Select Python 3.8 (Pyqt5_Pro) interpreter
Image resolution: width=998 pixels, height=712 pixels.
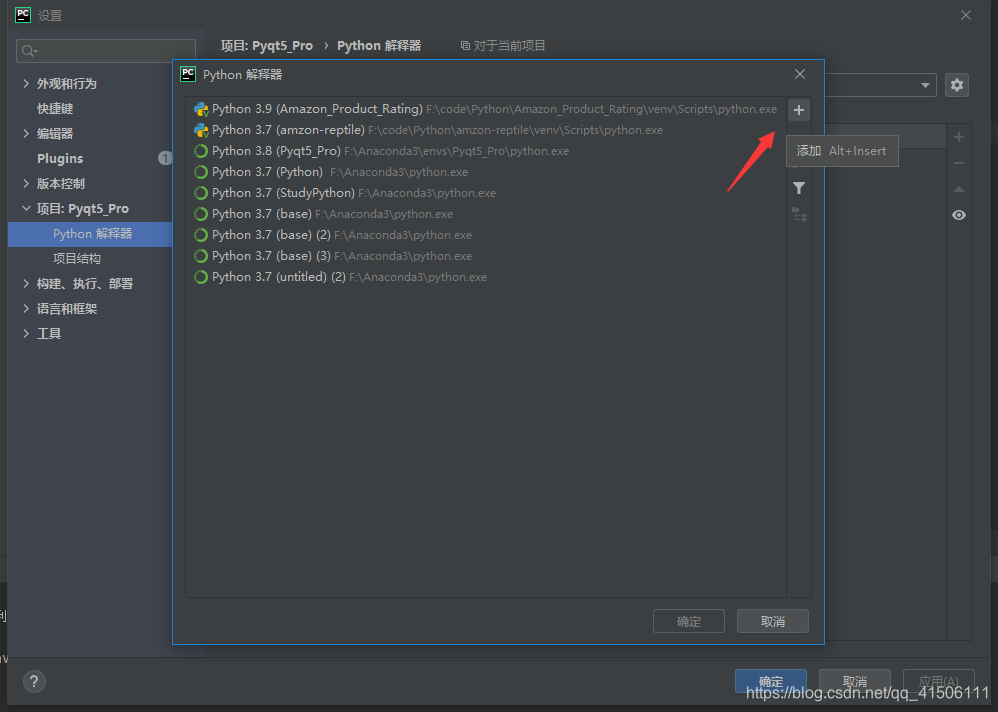click(486, 151)
